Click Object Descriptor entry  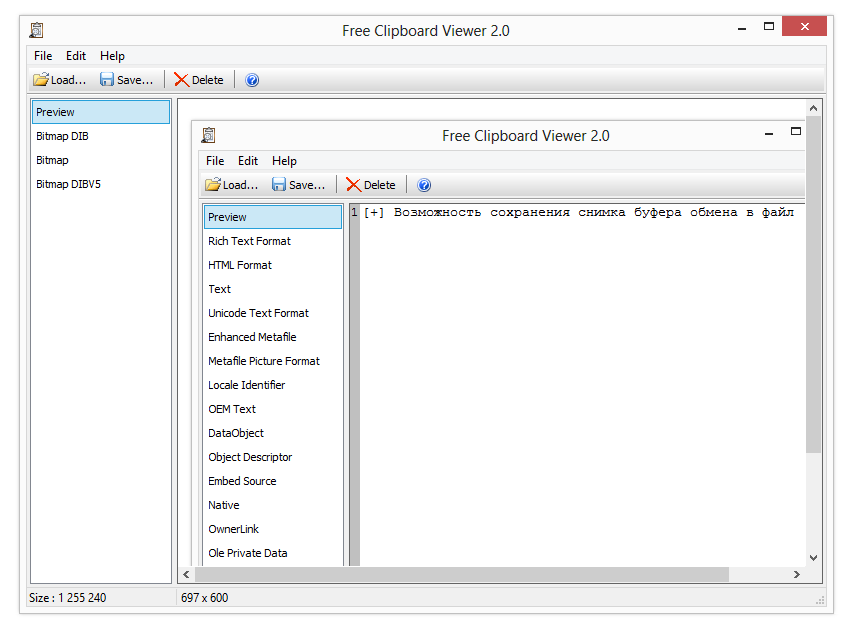point(273,457)
